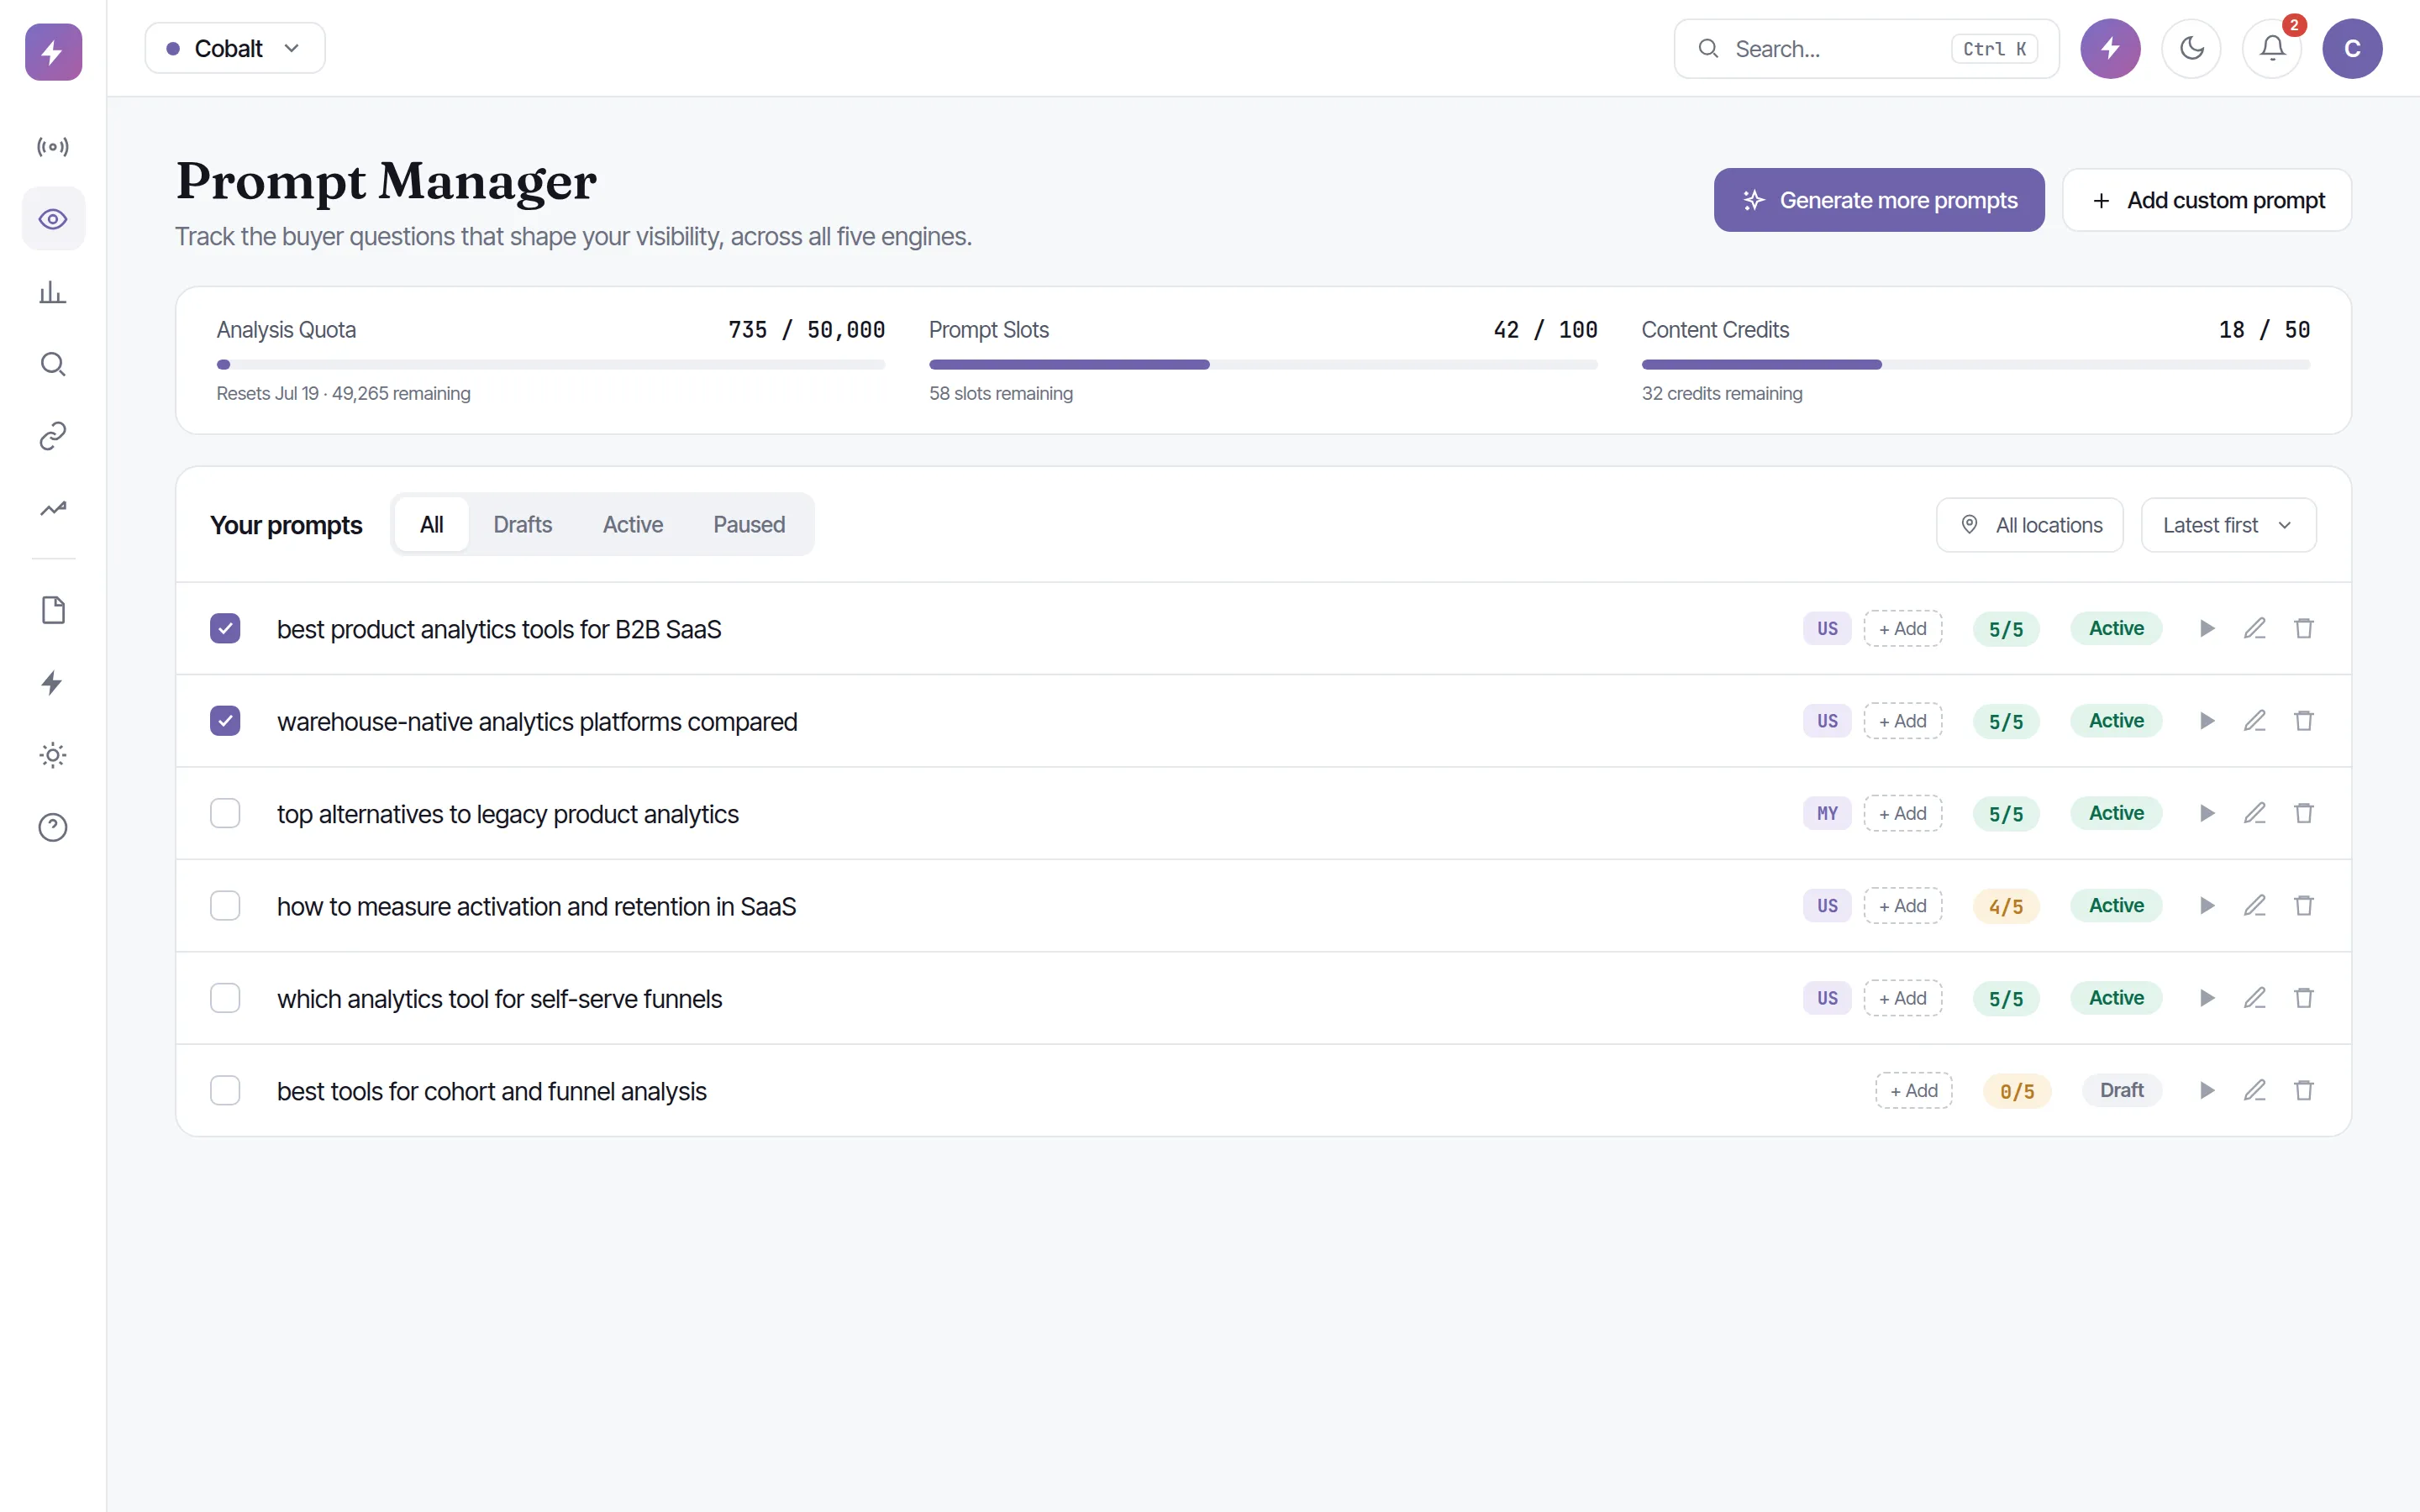Delete the warehouse-native analytics prompt
The width and height of the screenshot is (2420, 1512).
point(2304,721)
